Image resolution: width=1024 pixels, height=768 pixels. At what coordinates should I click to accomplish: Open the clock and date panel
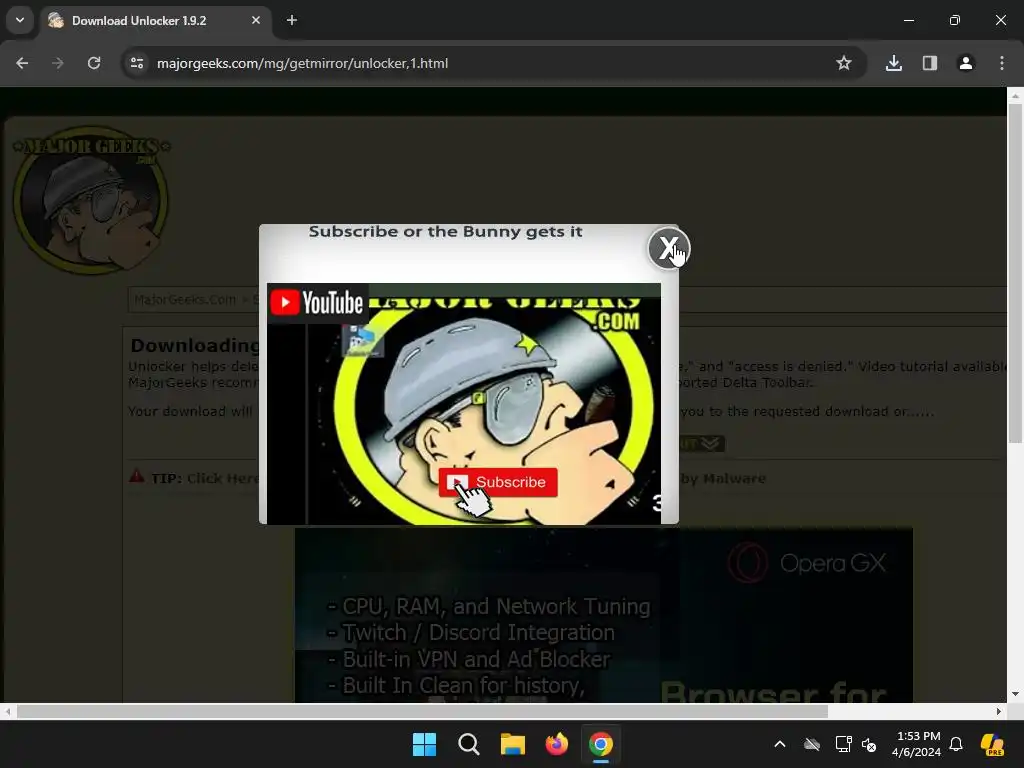[917, 744]
